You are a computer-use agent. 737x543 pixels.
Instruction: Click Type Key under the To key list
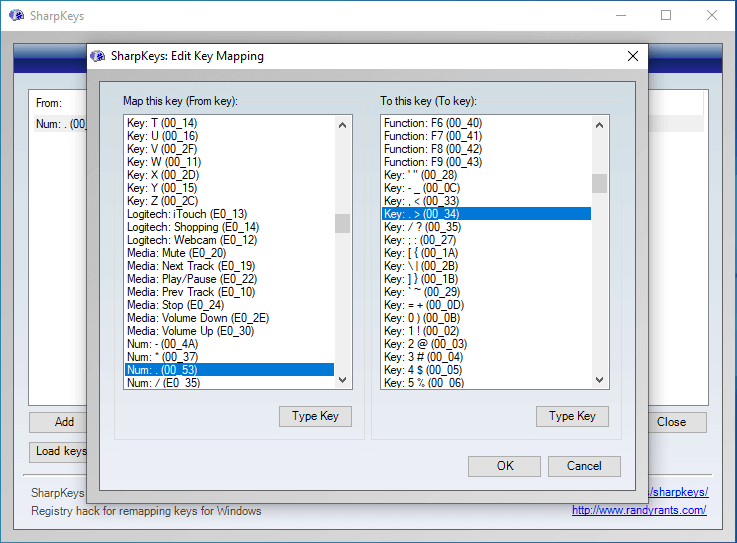pyautogui.click(x=572, y=416)
